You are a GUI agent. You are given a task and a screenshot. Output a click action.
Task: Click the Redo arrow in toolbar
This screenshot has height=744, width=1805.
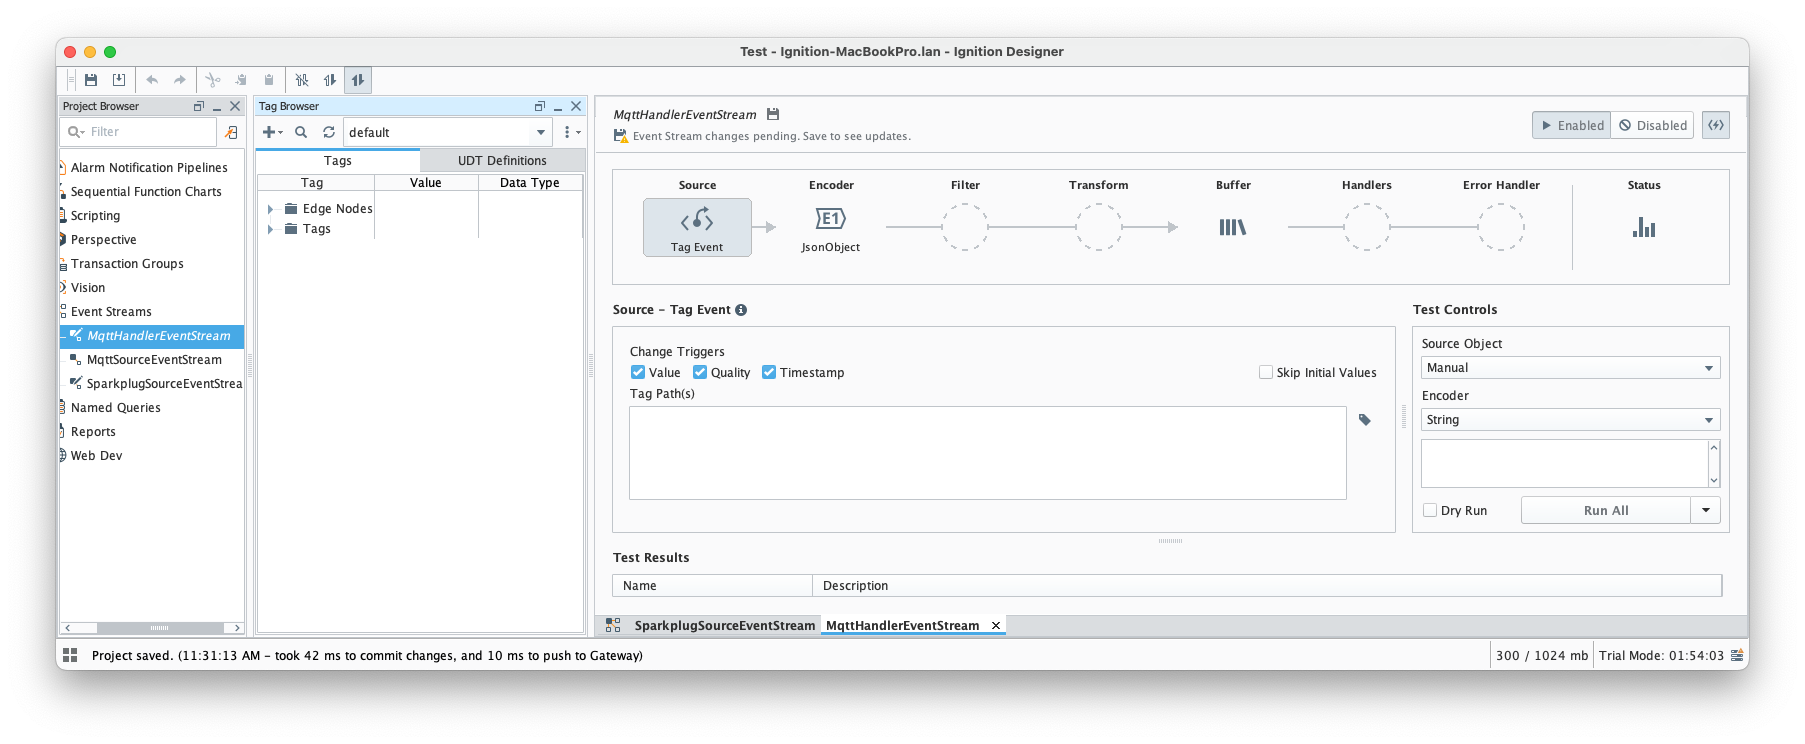coord(180,80)
